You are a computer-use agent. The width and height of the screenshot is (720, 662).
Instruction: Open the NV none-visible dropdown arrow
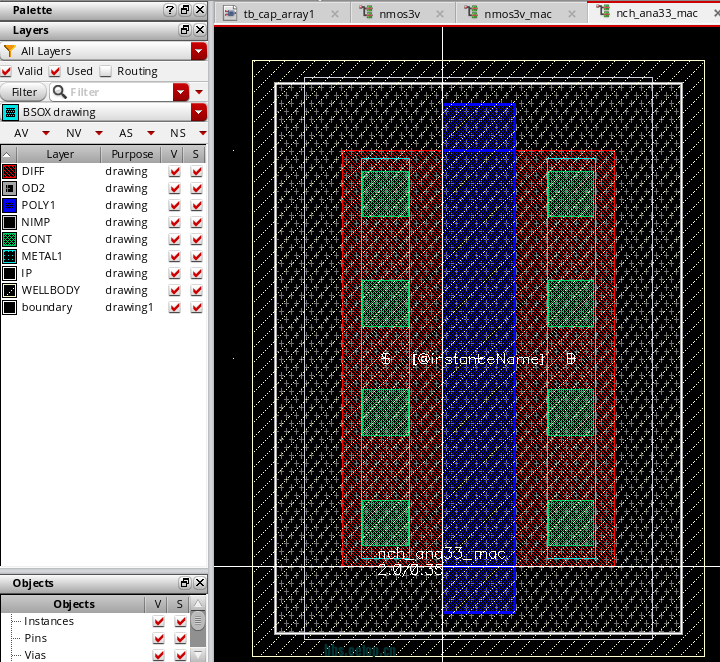click(99, 133)
